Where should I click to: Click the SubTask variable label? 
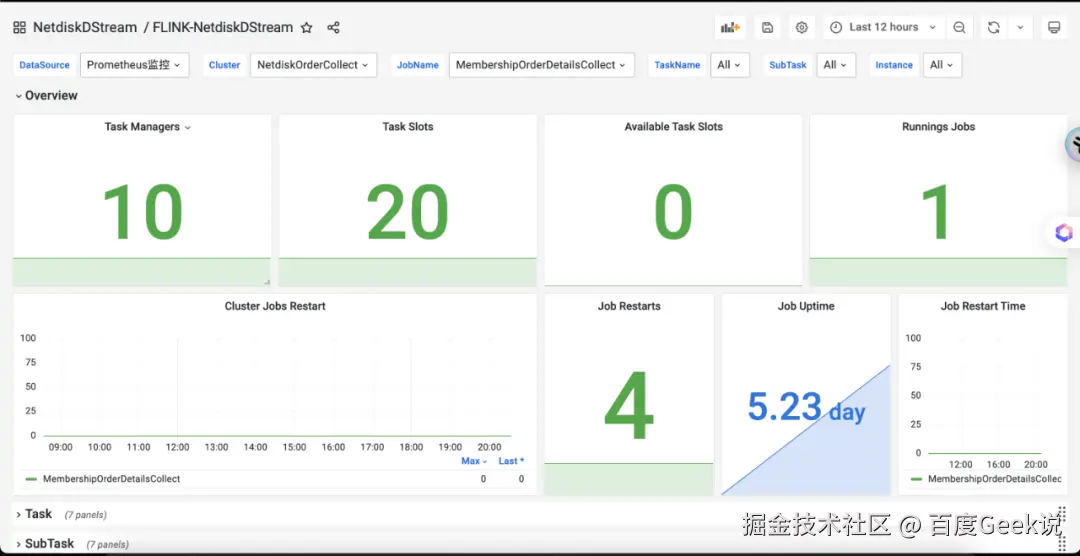pyautogui.click(x=788, y=65)
